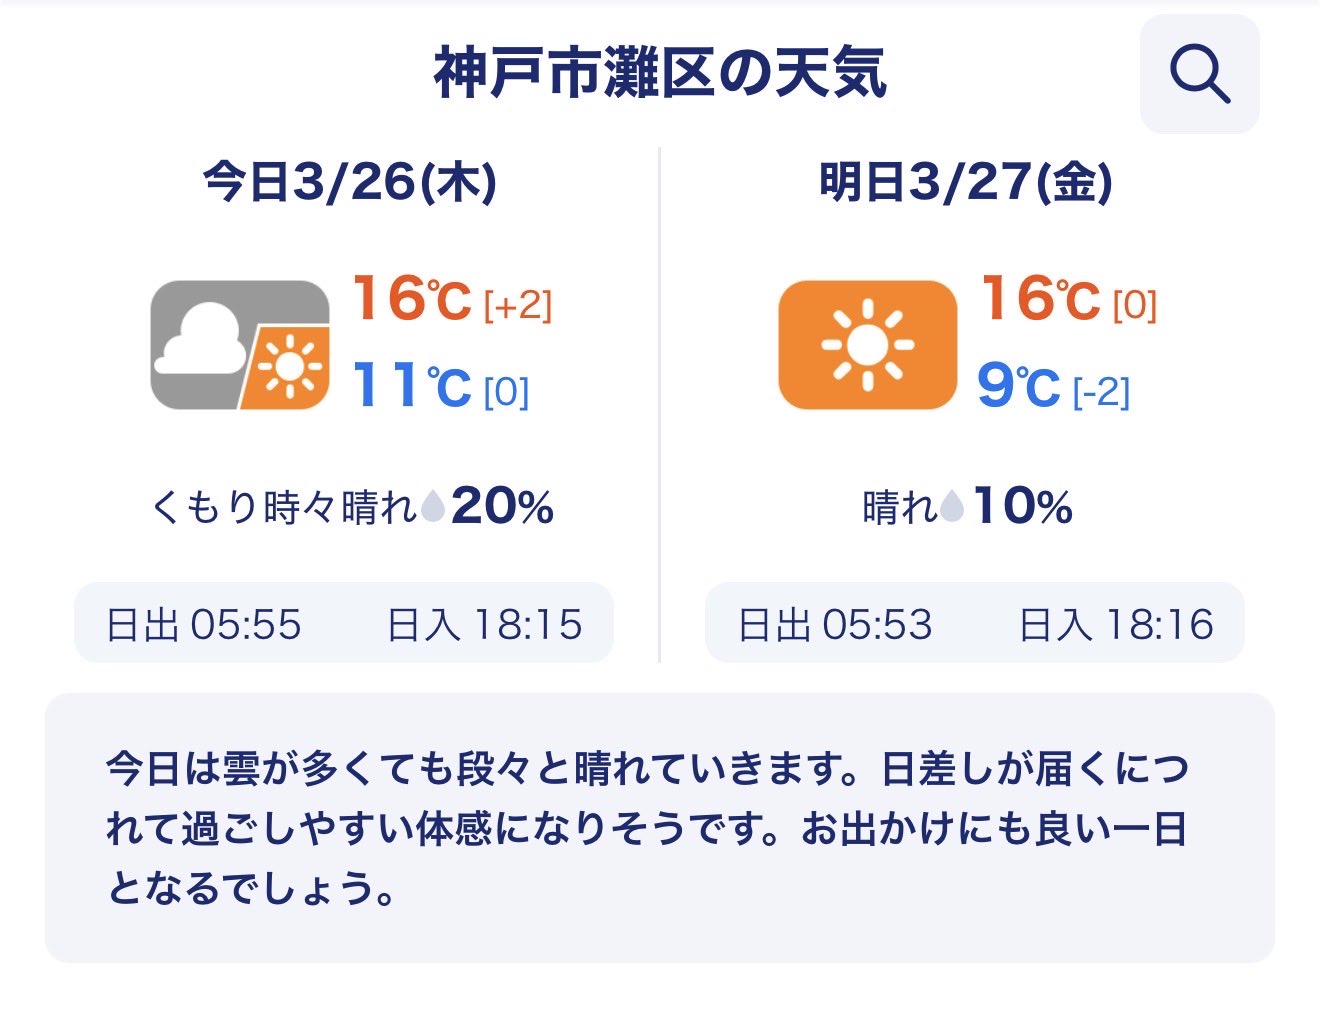Click tomorrow's sunset time 日入 18:16

1116,625
